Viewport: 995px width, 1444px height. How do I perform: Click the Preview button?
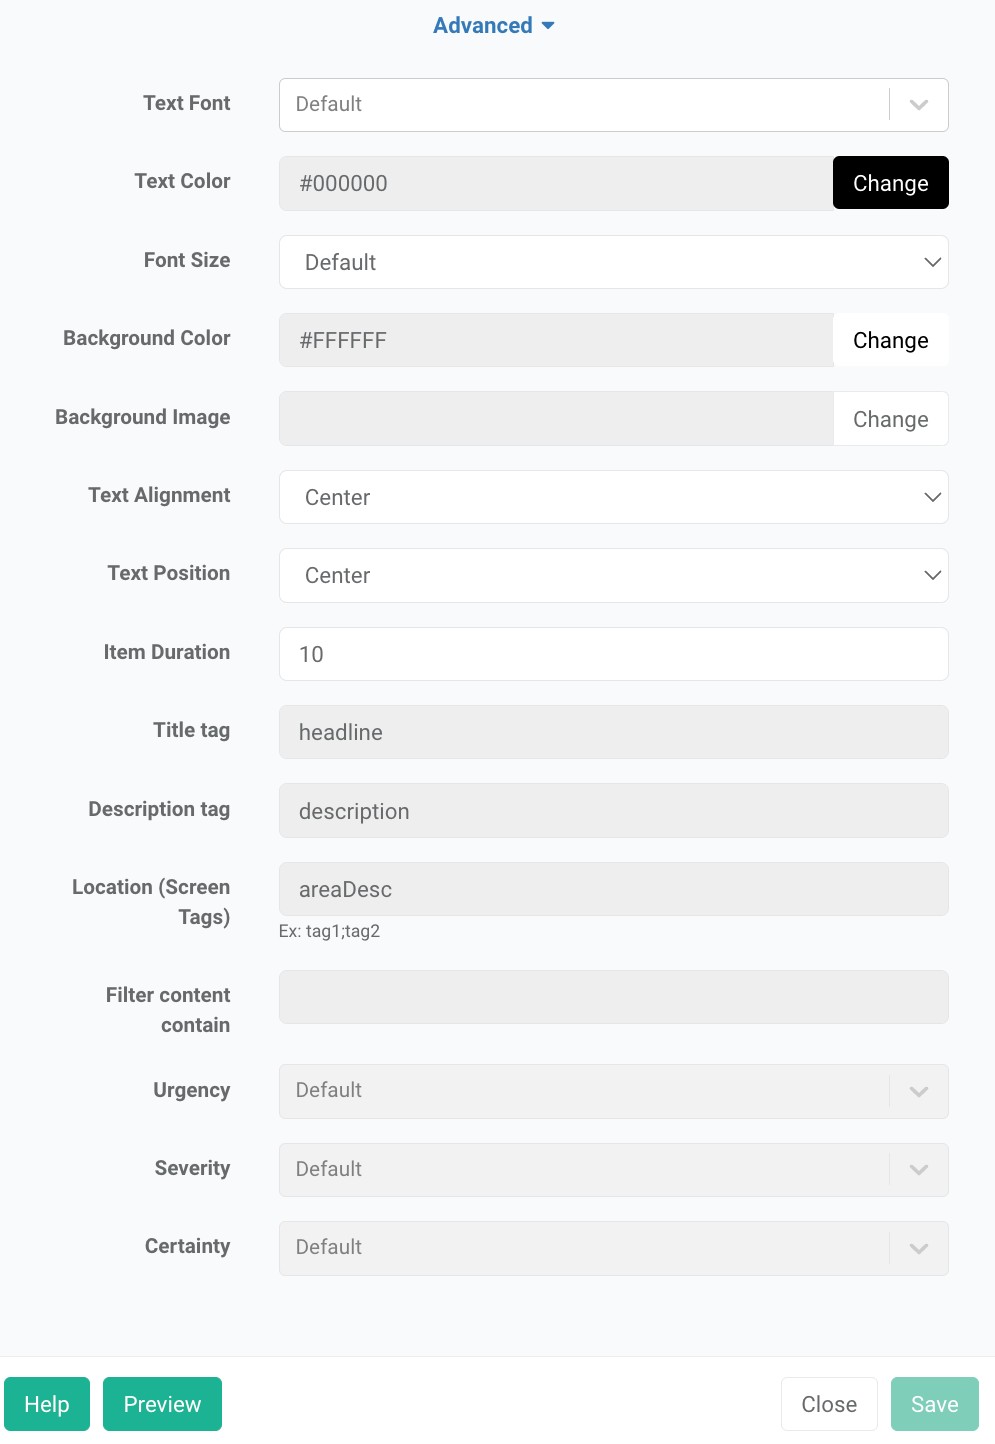(162, 1404)
